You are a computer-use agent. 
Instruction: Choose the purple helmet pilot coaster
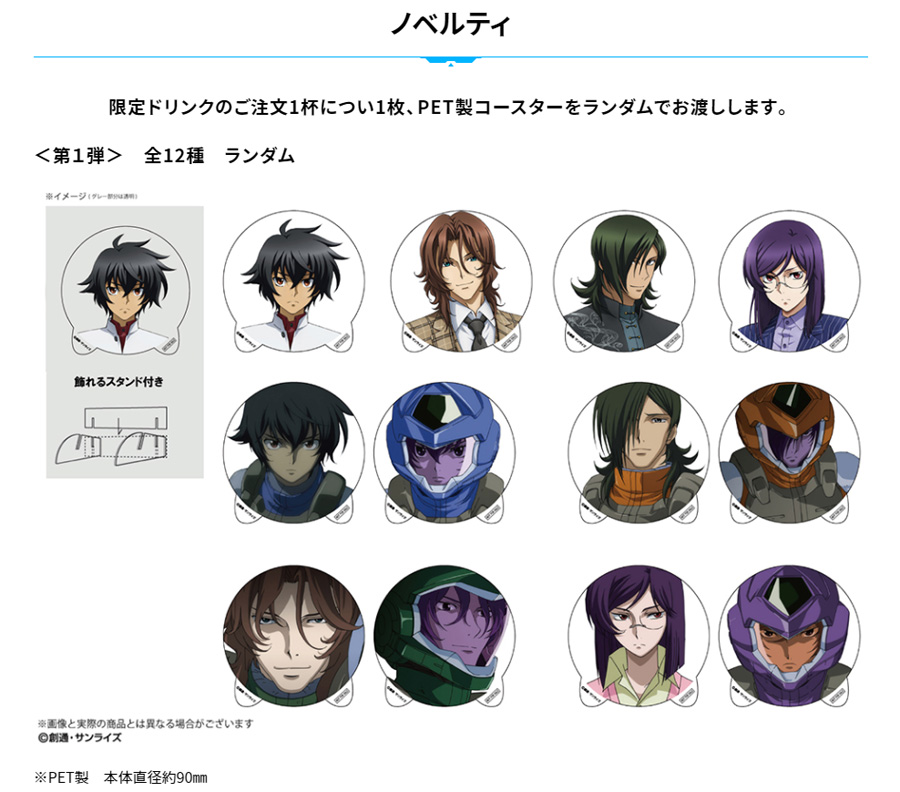point(789,636)
